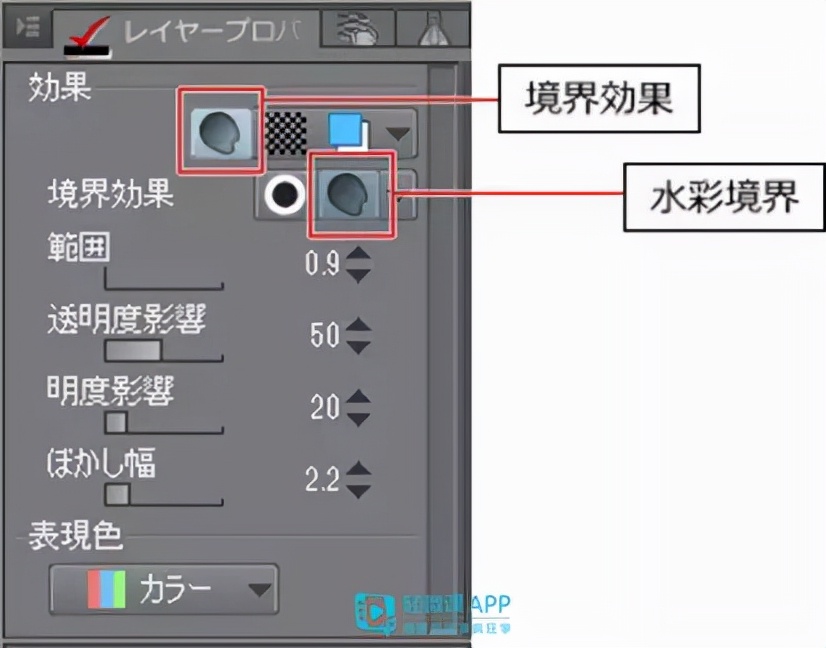The height and width of the screenshot is (648, 826).
Task: Decrease the ぼかし幅 value of 2.2
Action: (359, 491)
